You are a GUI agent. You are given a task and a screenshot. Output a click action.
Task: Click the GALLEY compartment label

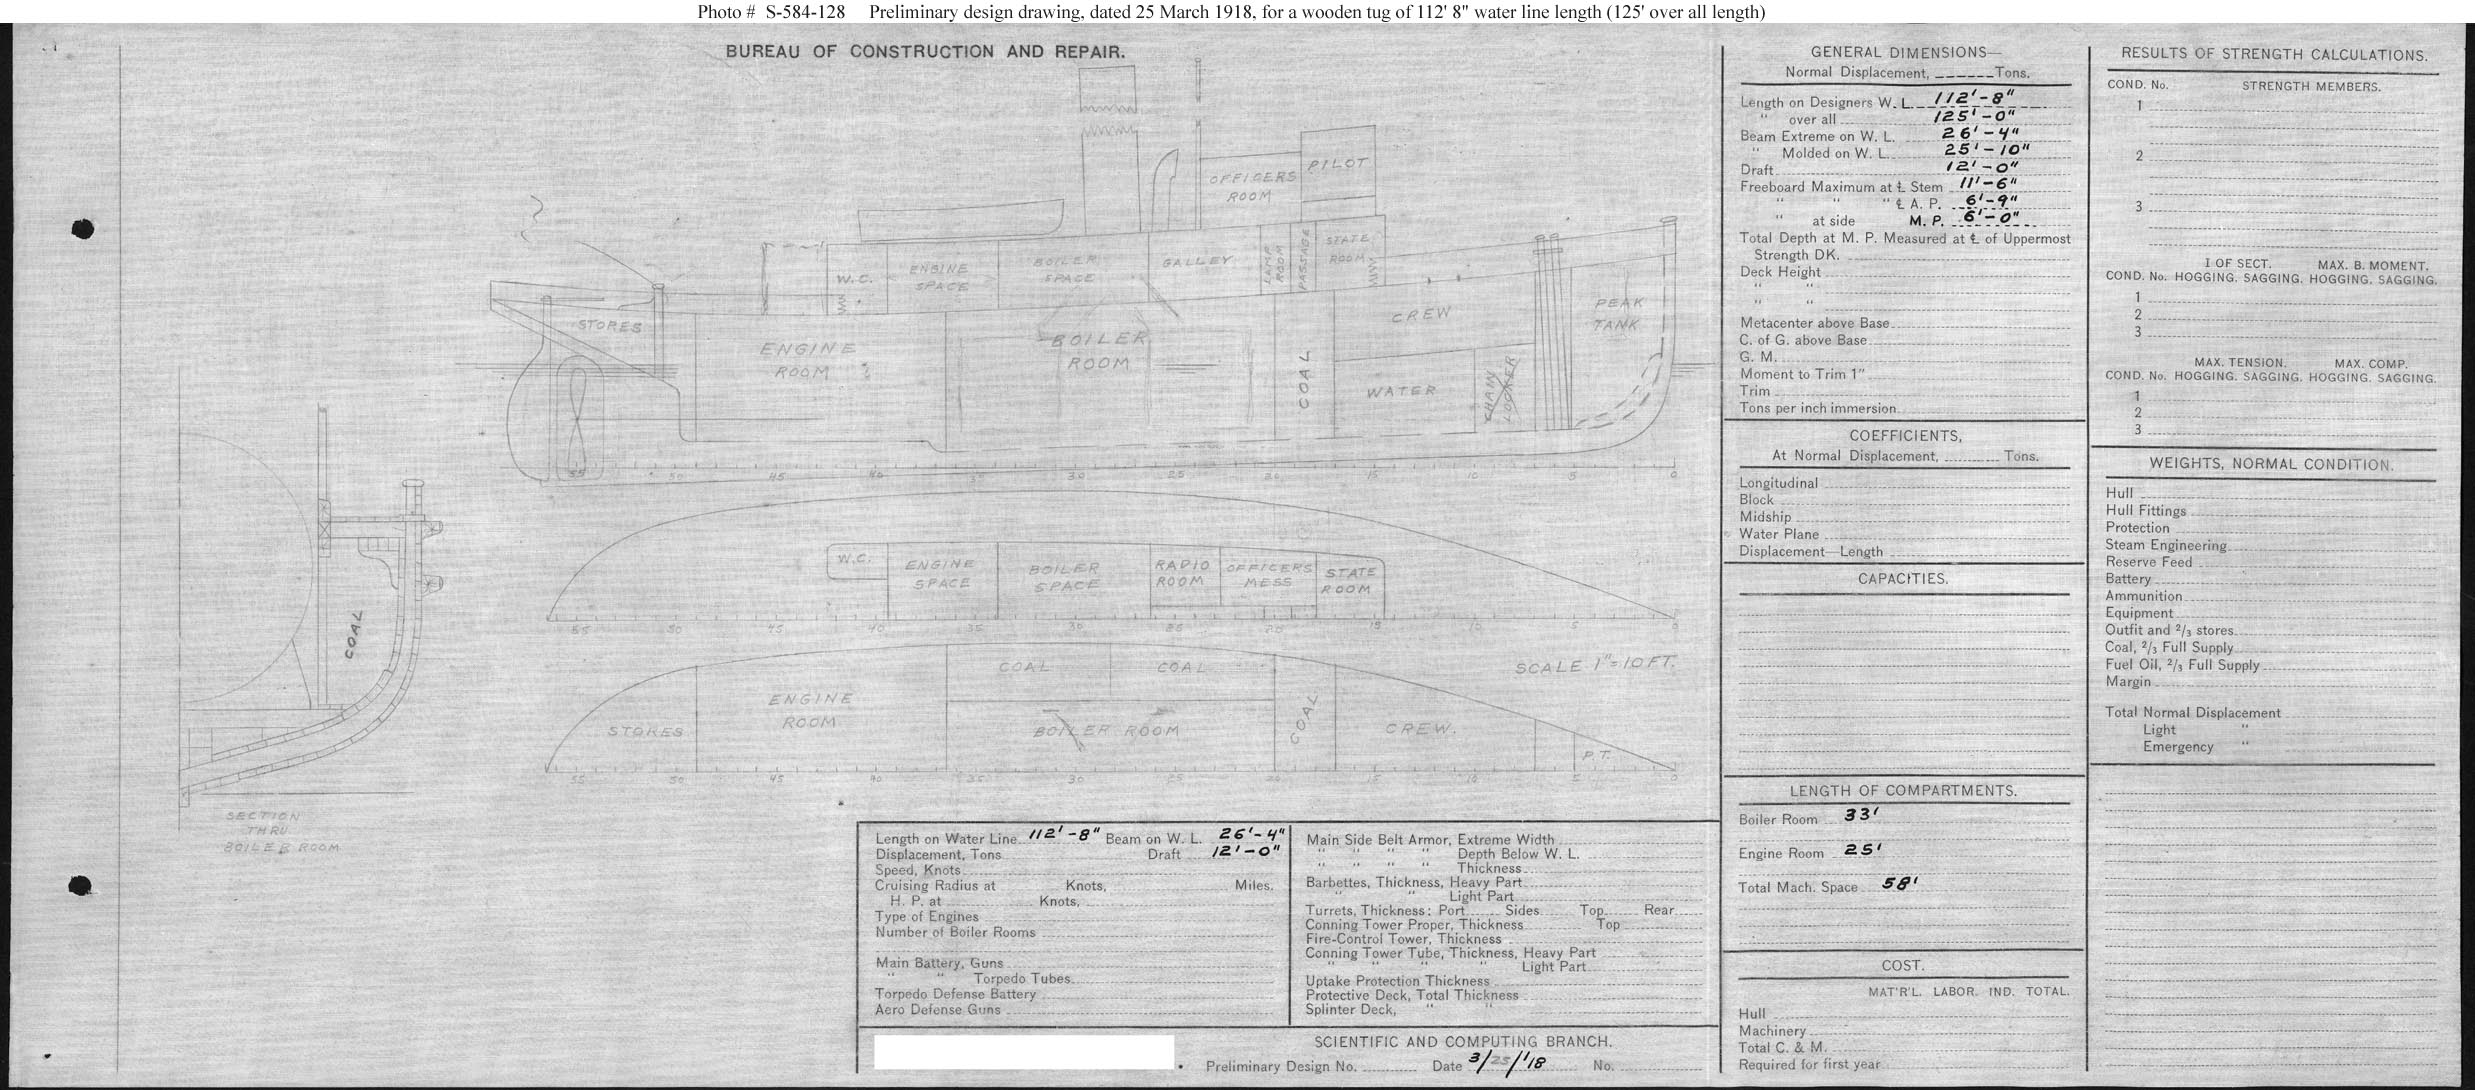[x=1196, y=262]
